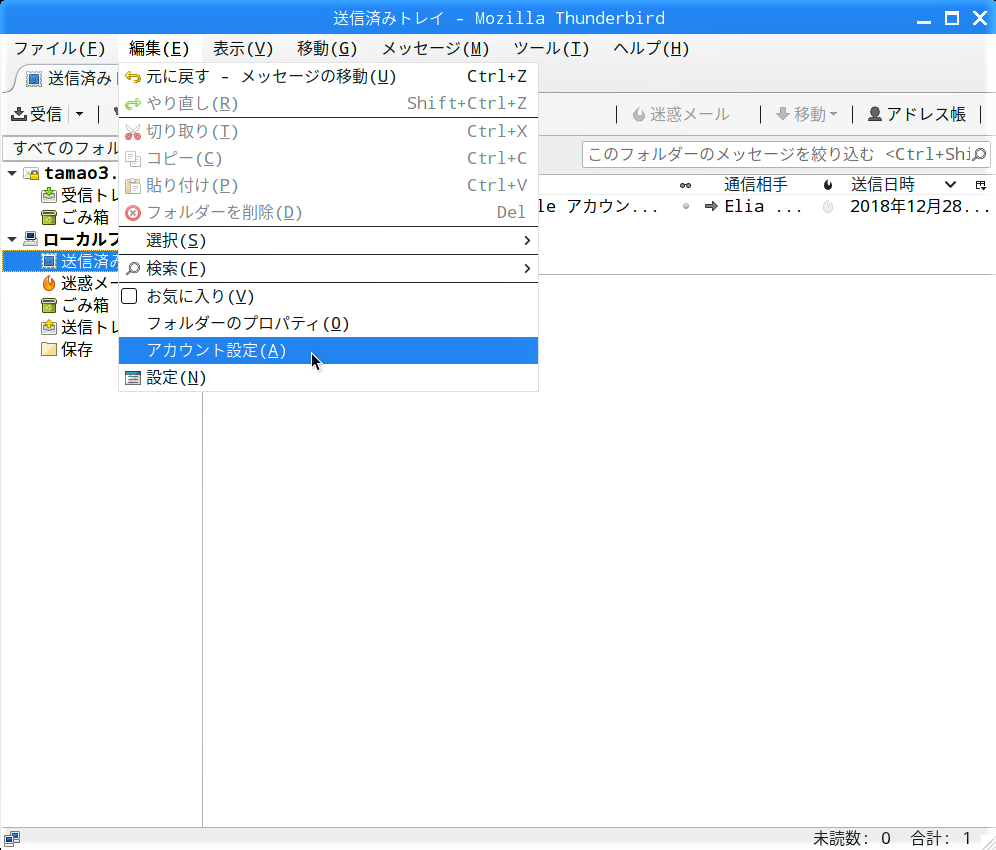996x850 pixels.
Task: Select the Trash (ごみ箱) under tamao3
Action: point(60,217)
